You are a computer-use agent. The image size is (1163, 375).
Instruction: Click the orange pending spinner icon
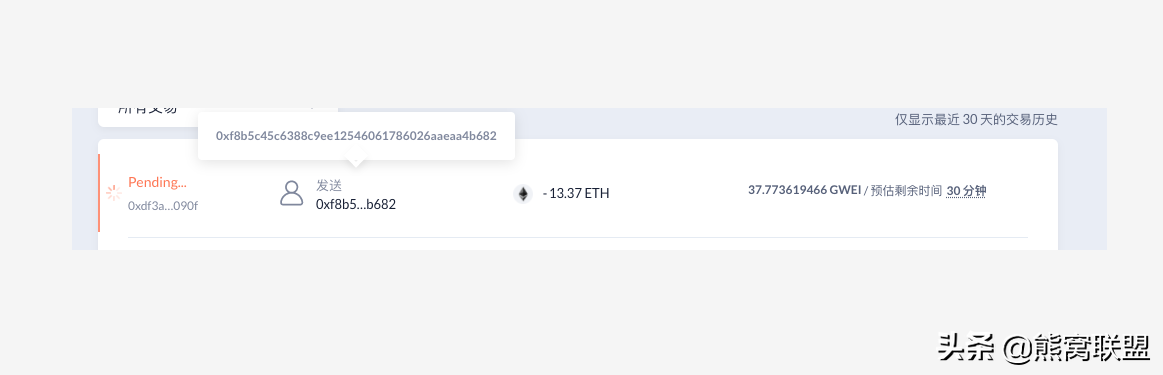click(113, 193)
